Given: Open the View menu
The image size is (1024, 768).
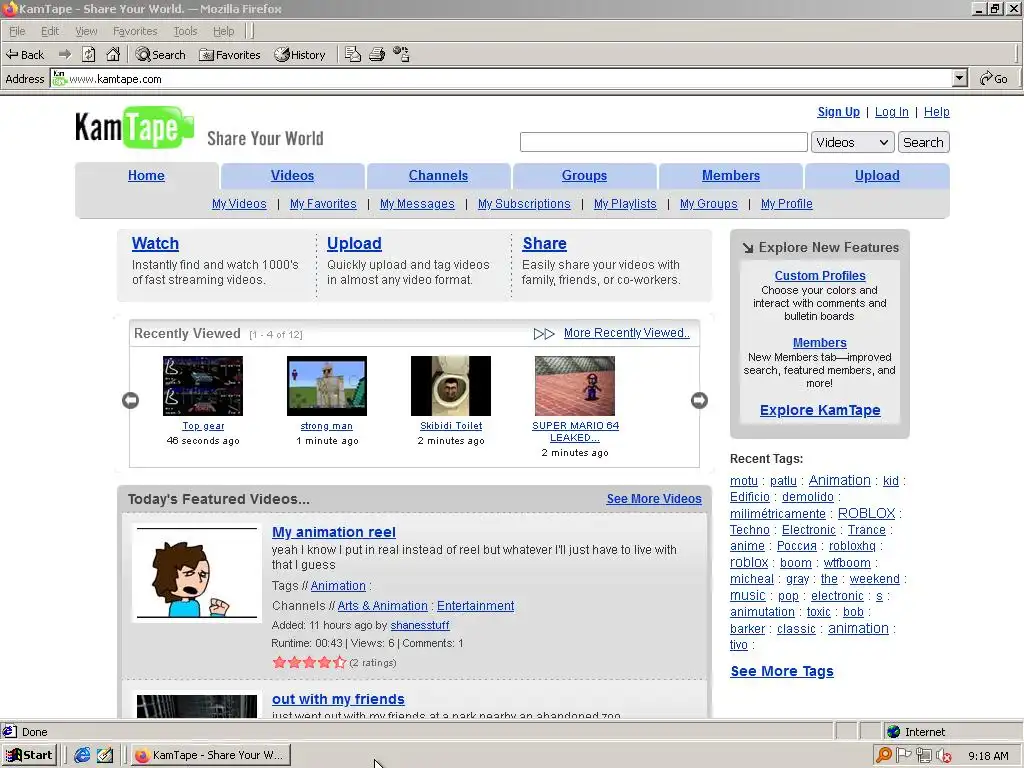Looking at the screenshot, I should click(x=86, y=31).
